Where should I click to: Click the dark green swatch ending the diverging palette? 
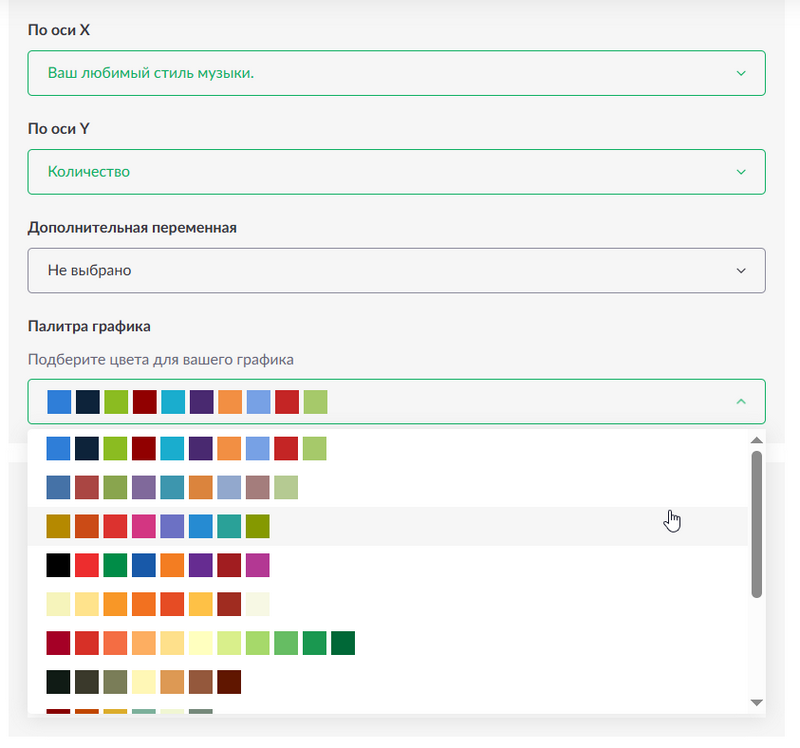pyautogui.click(x=343, y=643)
